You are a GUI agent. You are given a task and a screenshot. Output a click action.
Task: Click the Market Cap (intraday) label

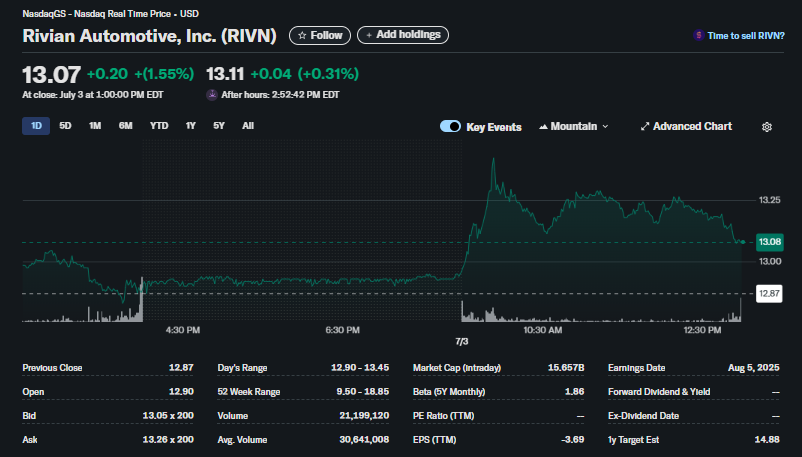(x=457, y=368)
